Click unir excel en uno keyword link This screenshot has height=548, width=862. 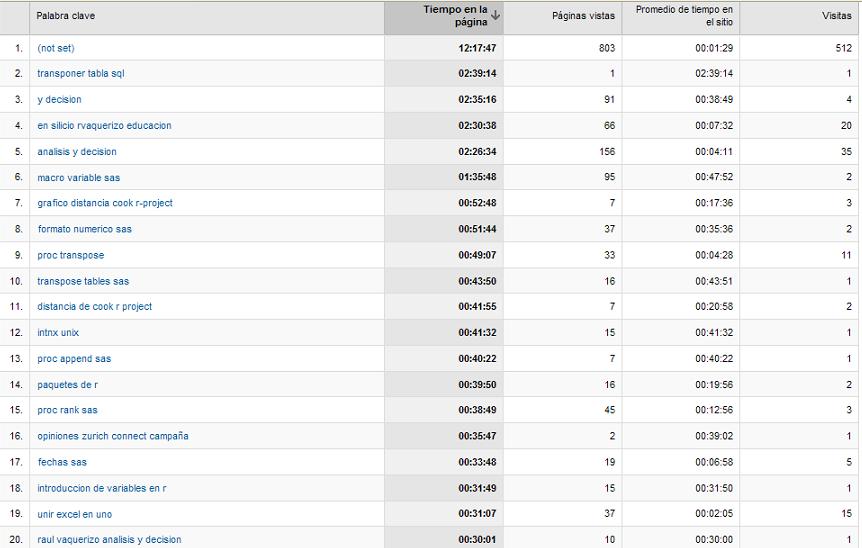(75, 514)
